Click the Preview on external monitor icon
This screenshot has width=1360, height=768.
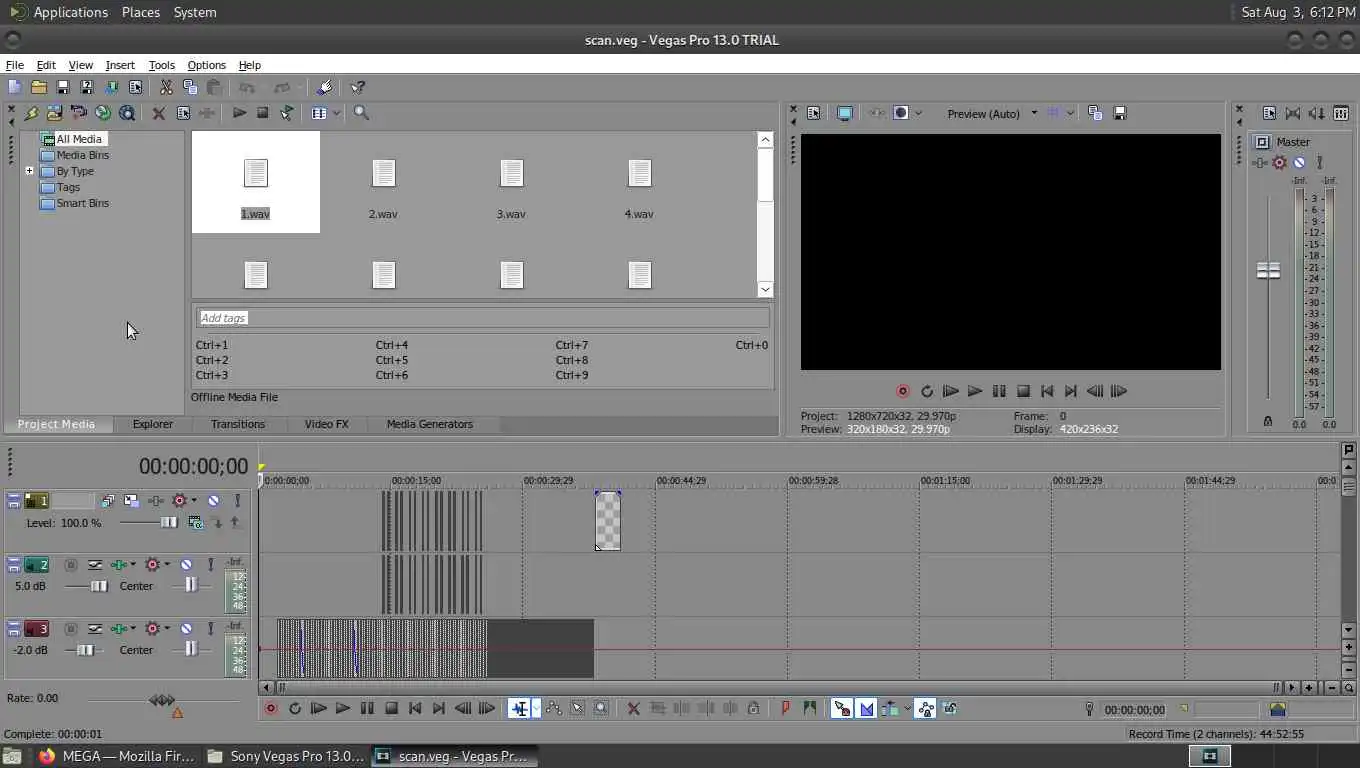point(844,113)
